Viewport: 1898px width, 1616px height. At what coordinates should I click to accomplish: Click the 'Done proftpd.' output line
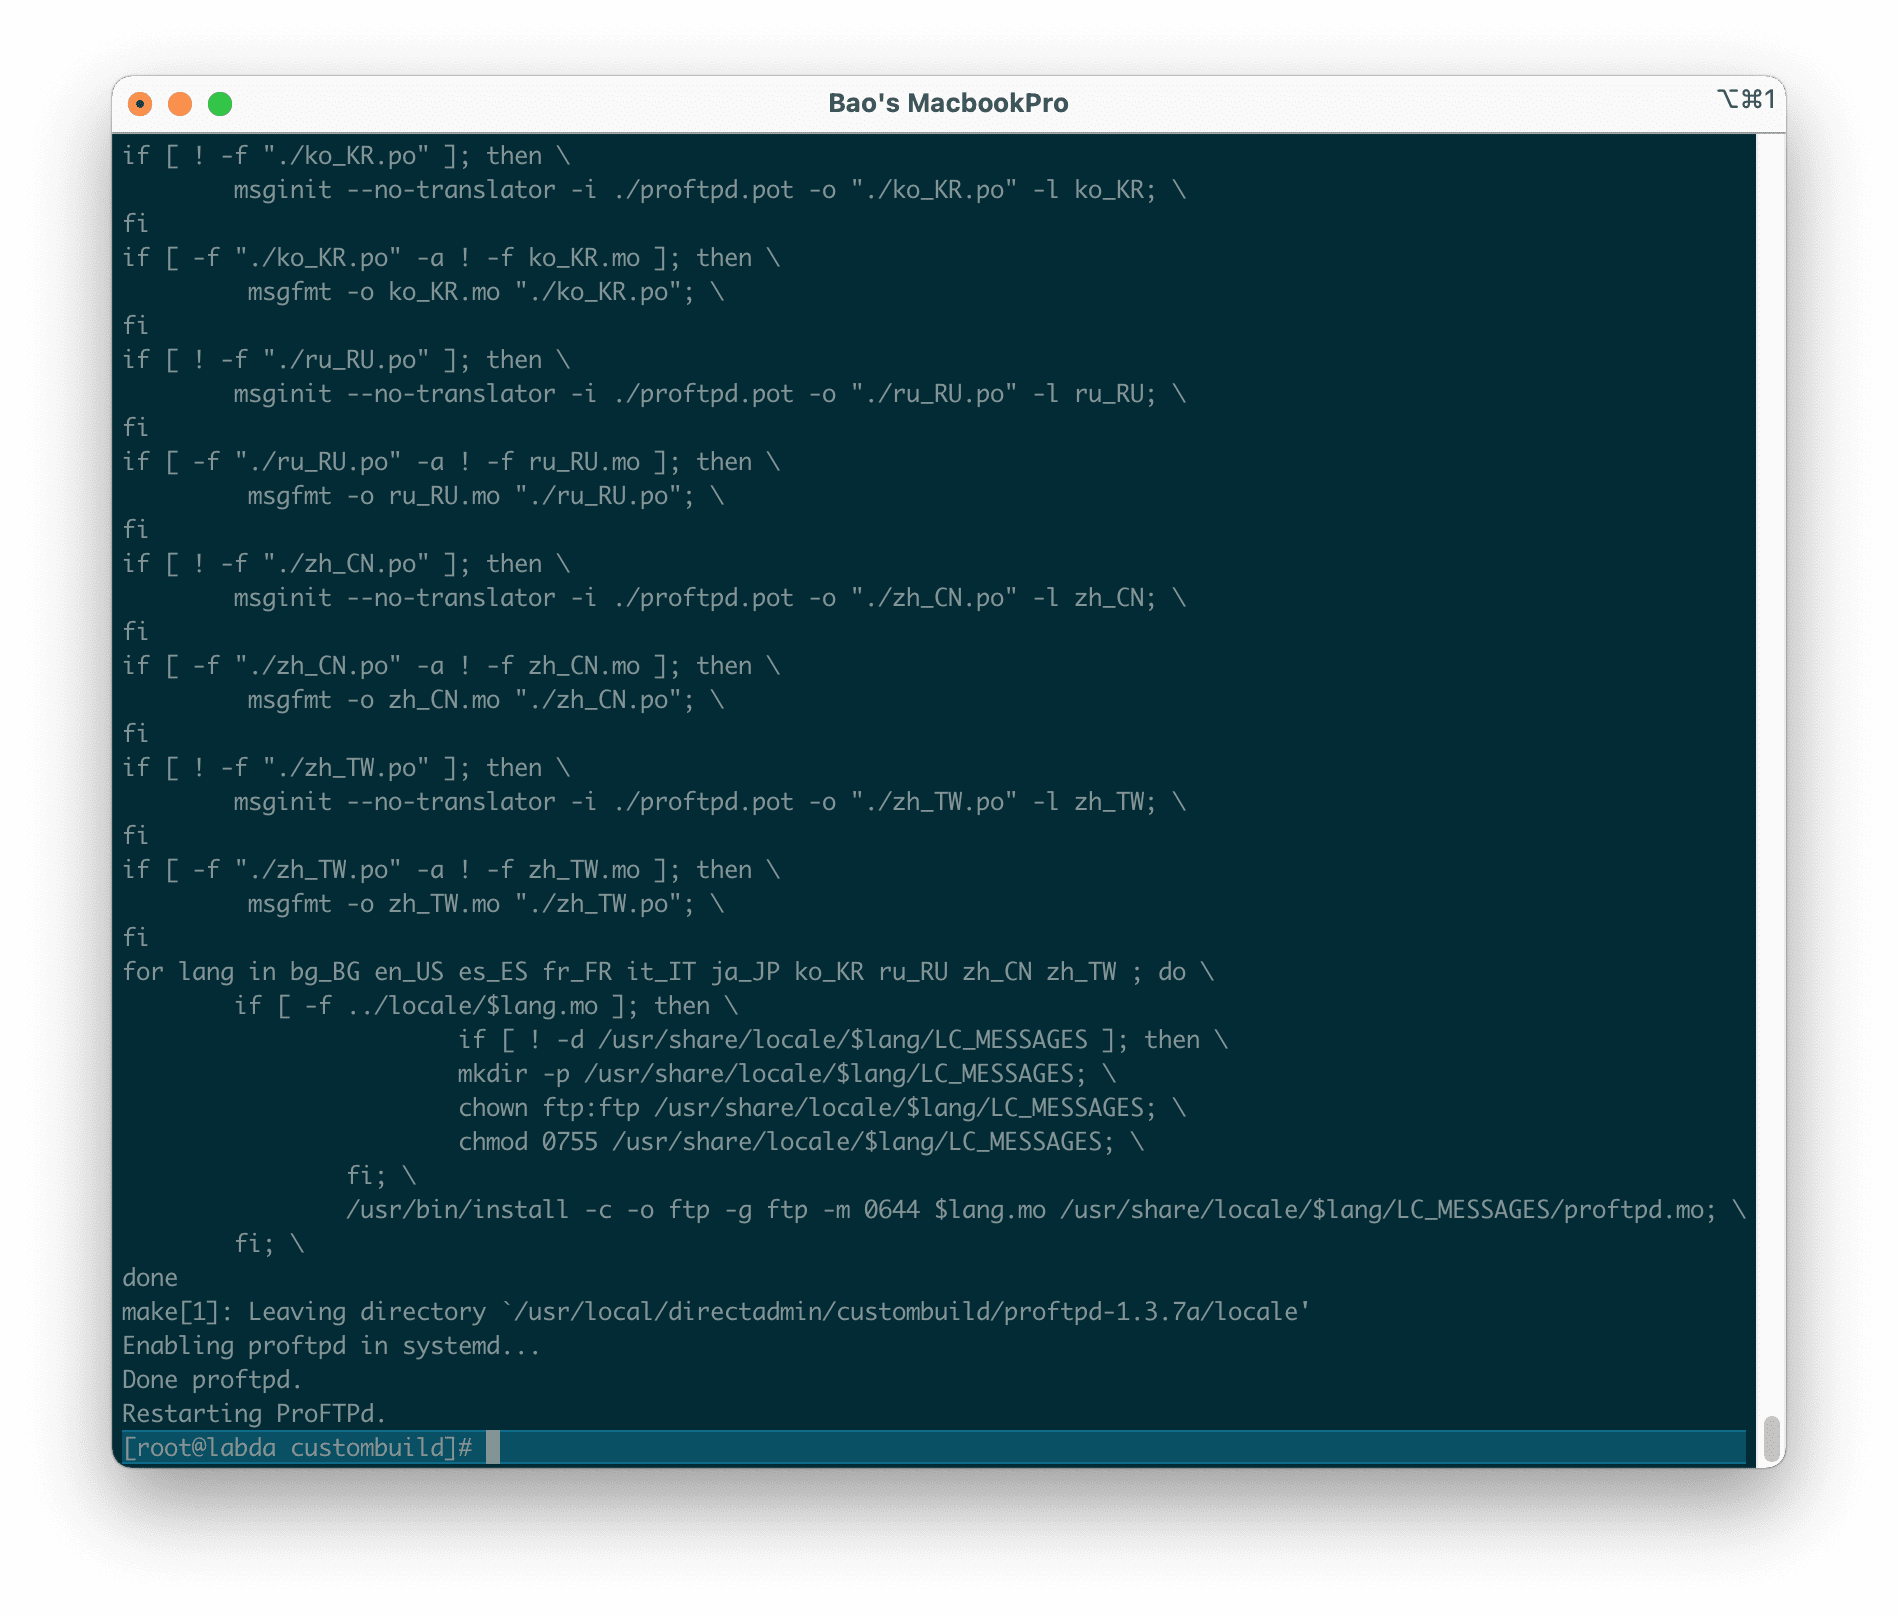pyautogui.click(x=211, y=1379)
